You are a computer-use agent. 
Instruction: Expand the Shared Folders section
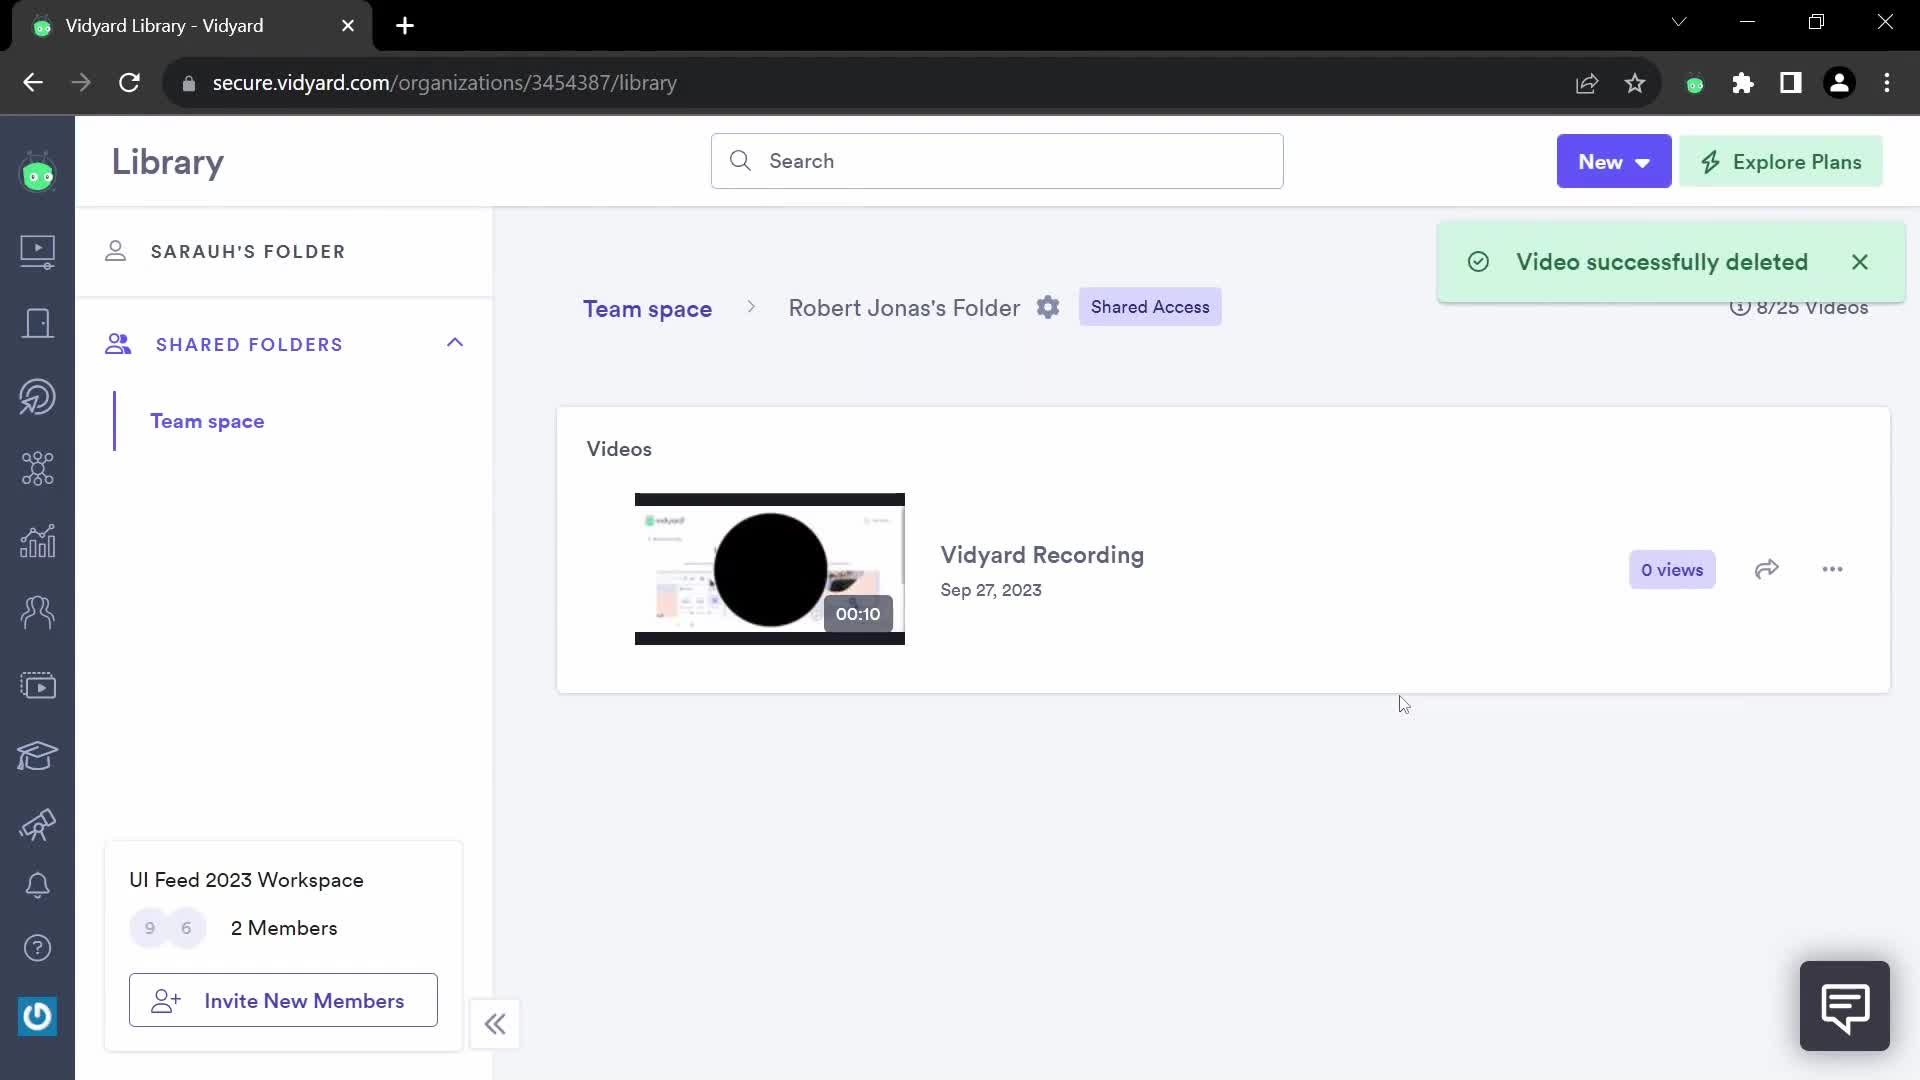tap(455, 343)
